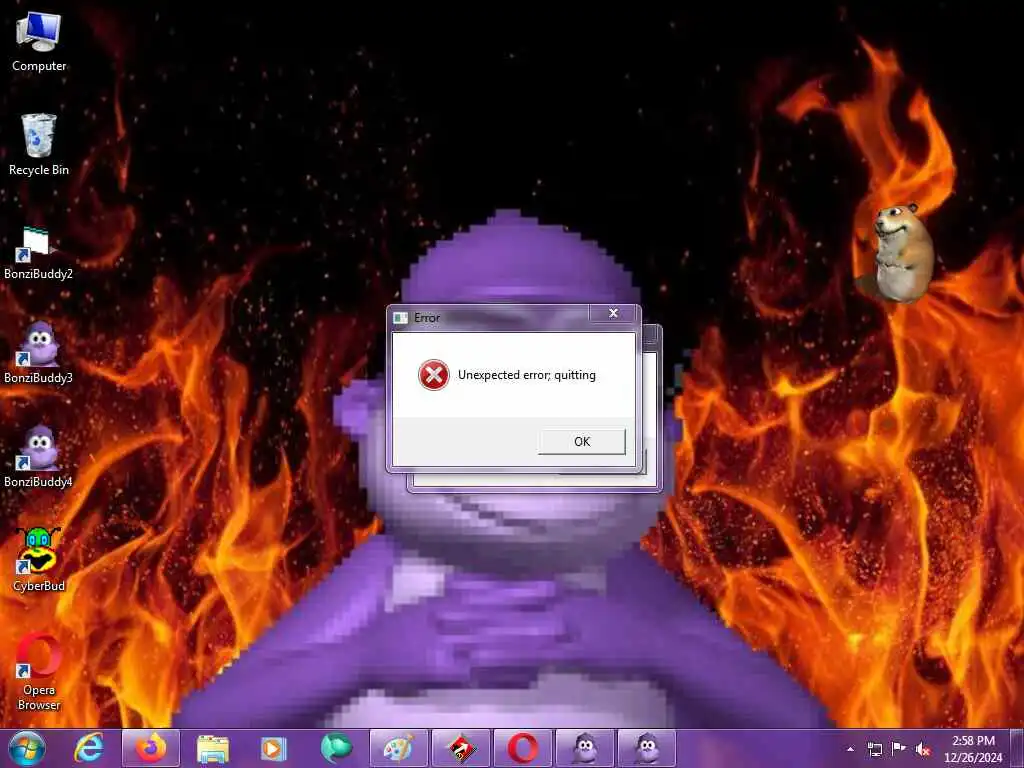Click the rightmost BonziBuddy taskbar button
Viewport: 1024px width, 768px height.
pyautogui.click(x=647, y=748)
